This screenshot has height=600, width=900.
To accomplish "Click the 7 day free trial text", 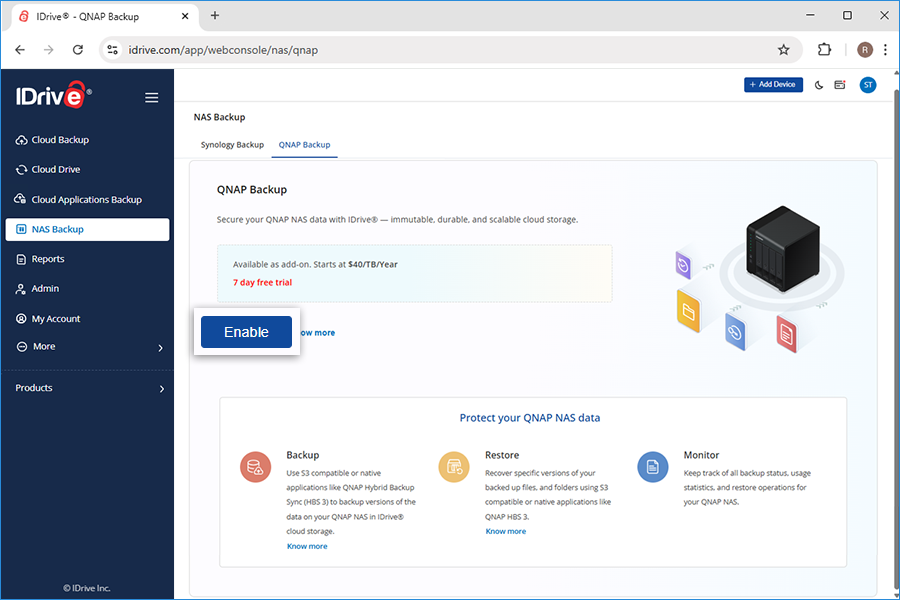I will (x=262, y=282).
